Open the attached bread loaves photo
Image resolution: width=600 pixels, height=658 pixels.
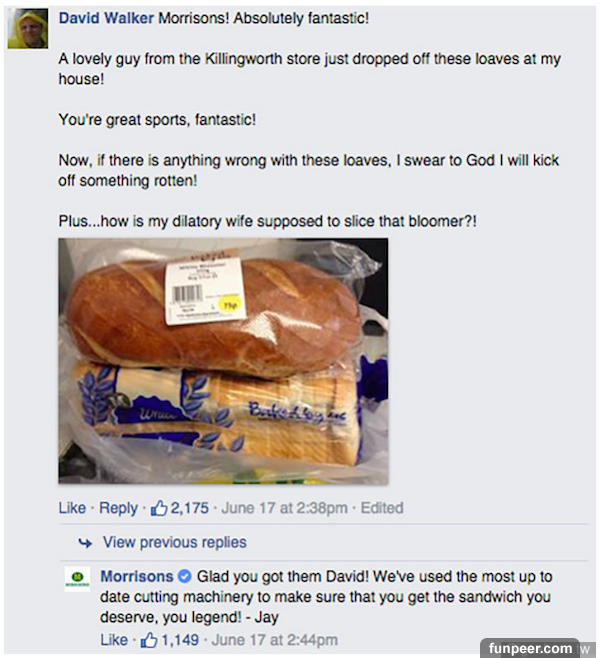[x=222, y=360]
